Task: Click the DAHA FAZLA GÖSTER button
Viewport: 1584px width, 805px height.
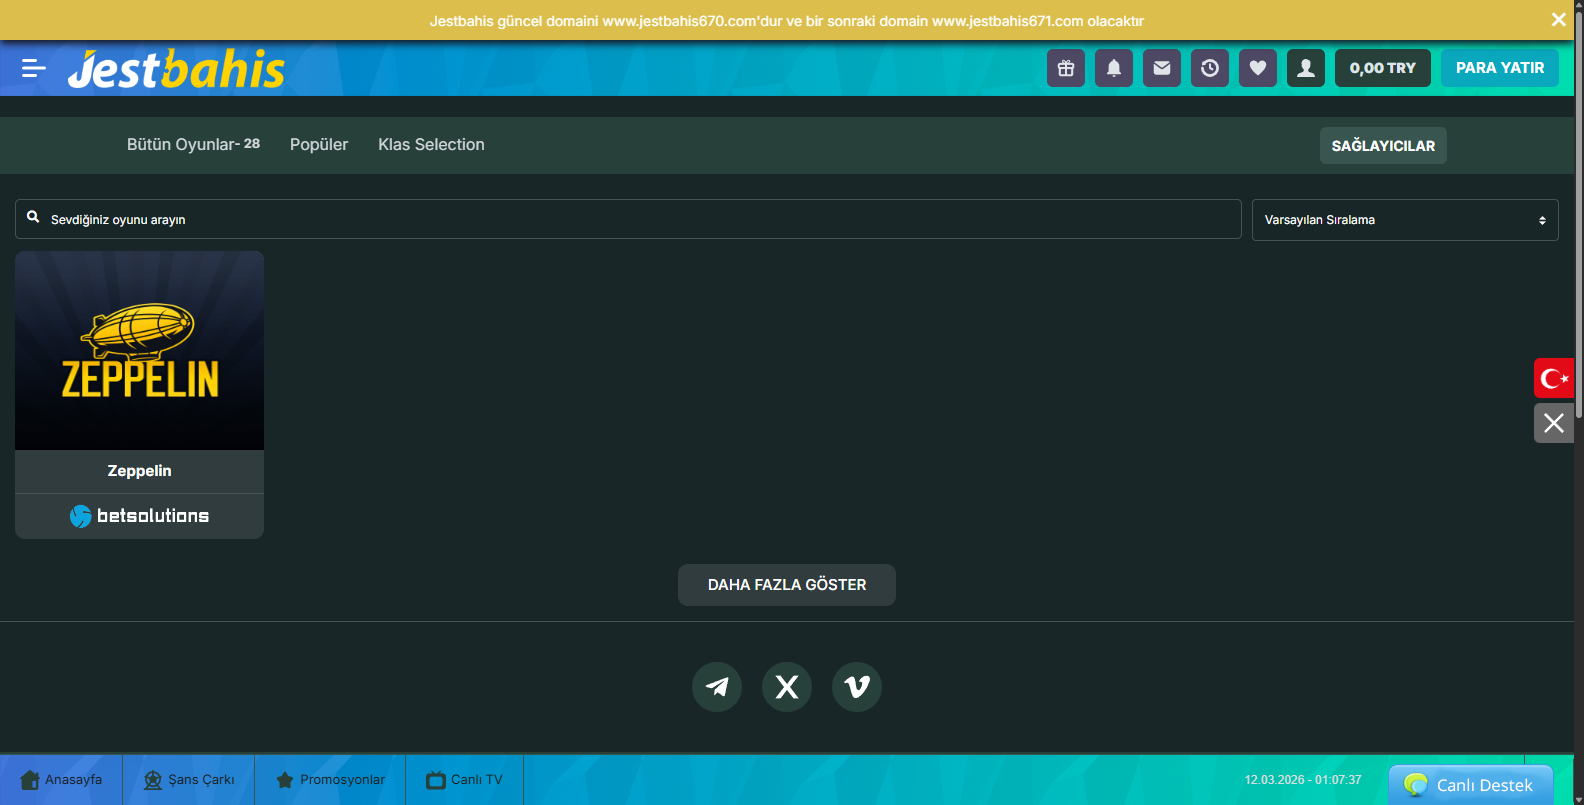Action: click(x=787, y=585)
